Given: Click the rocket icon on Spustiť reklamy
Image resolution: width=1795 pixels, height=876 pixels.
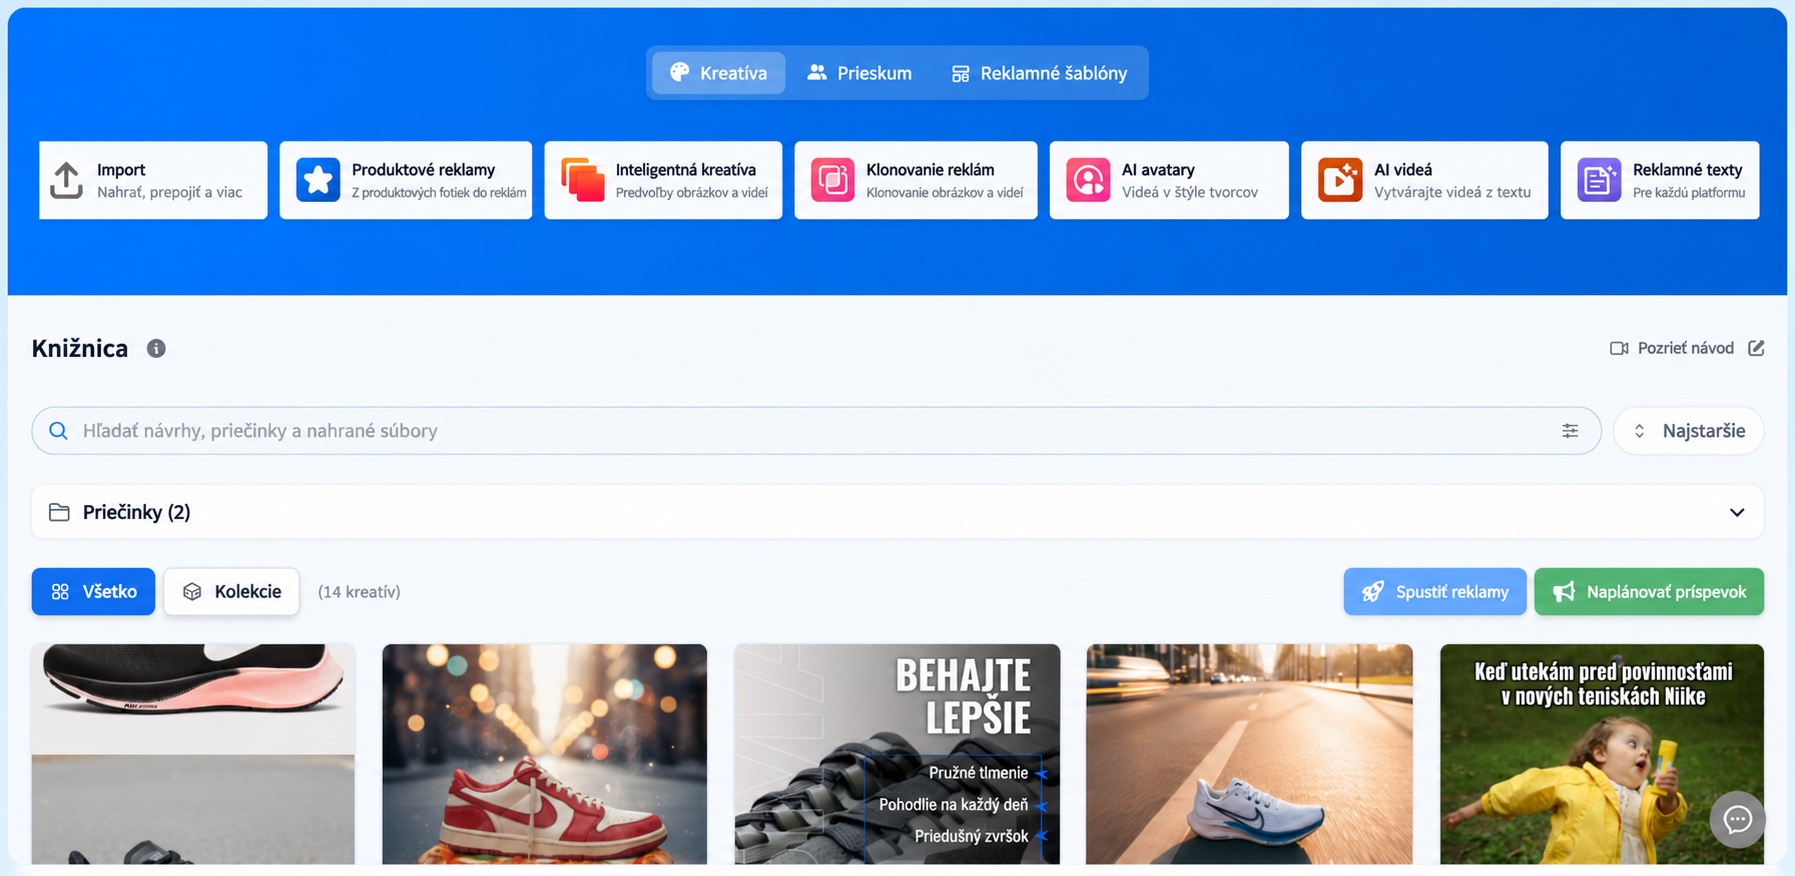Looking at the screenshot, I should (1373, 592).
